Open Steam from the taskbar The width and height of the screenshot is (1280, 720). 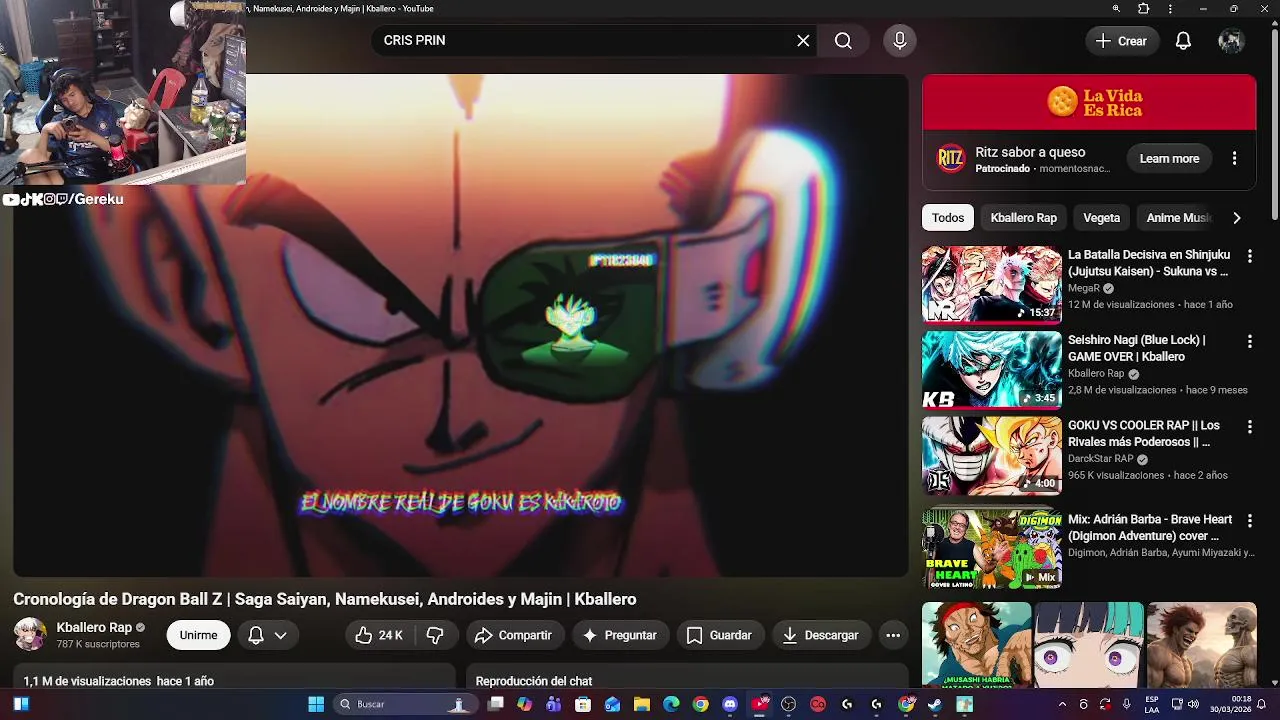point(935,704)
